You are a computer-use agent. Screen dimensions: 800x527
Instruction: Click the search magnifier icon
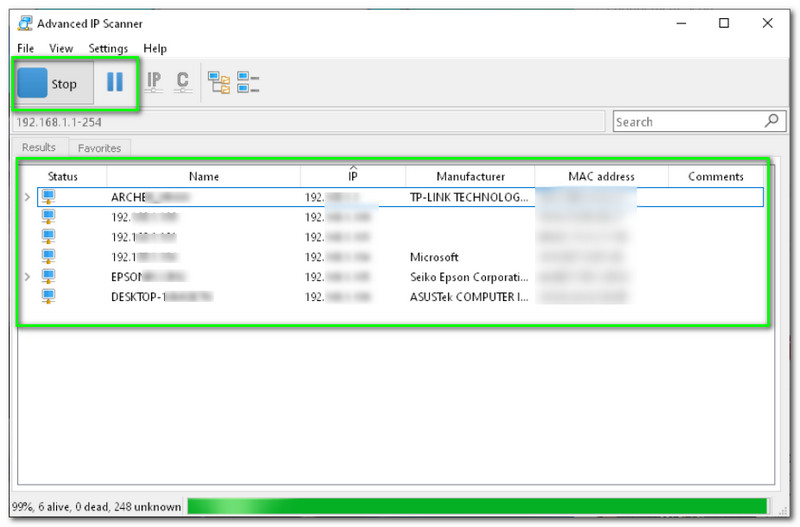pyautogui.click(x=772, y=121)
